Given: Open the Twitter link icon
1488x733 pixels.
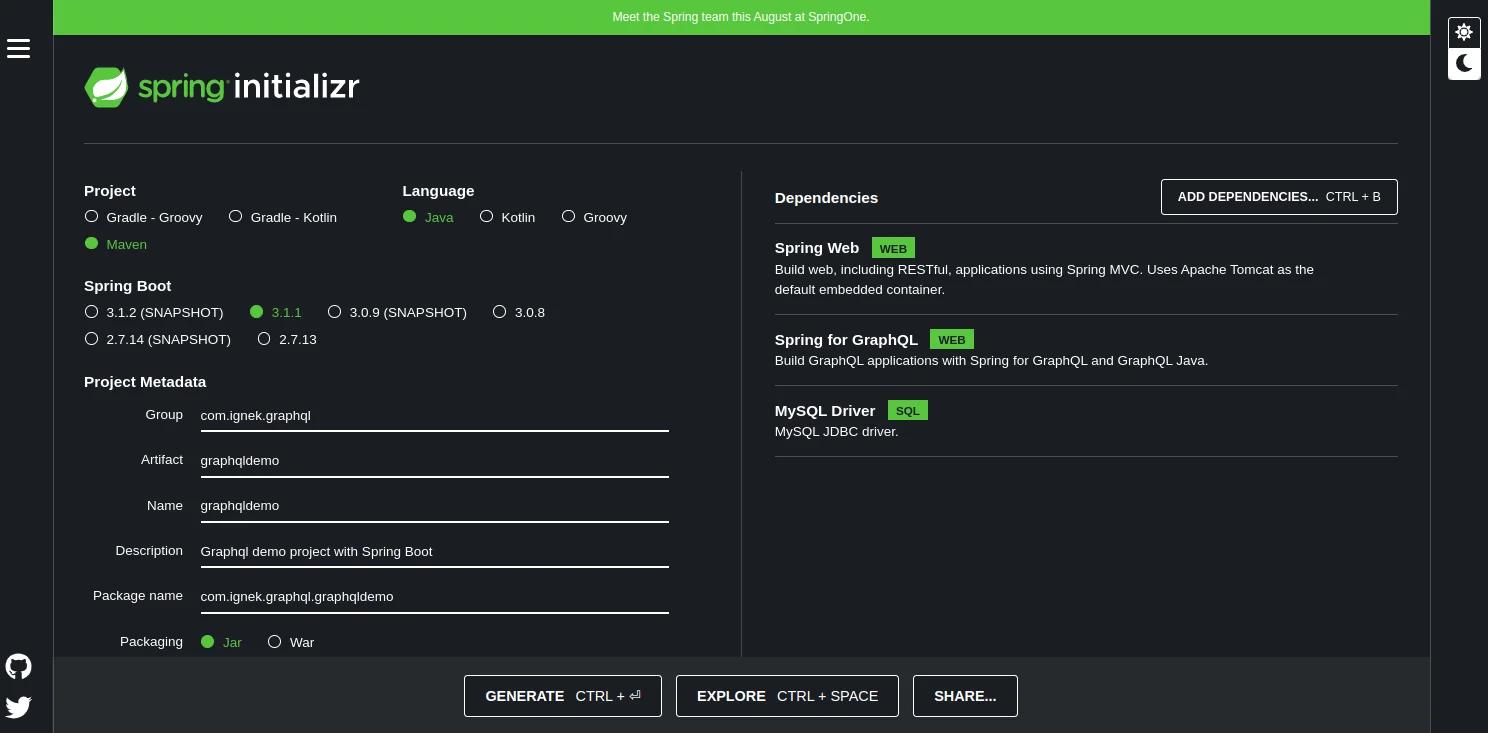Looking at the screenshot, I should coord(19,707).
